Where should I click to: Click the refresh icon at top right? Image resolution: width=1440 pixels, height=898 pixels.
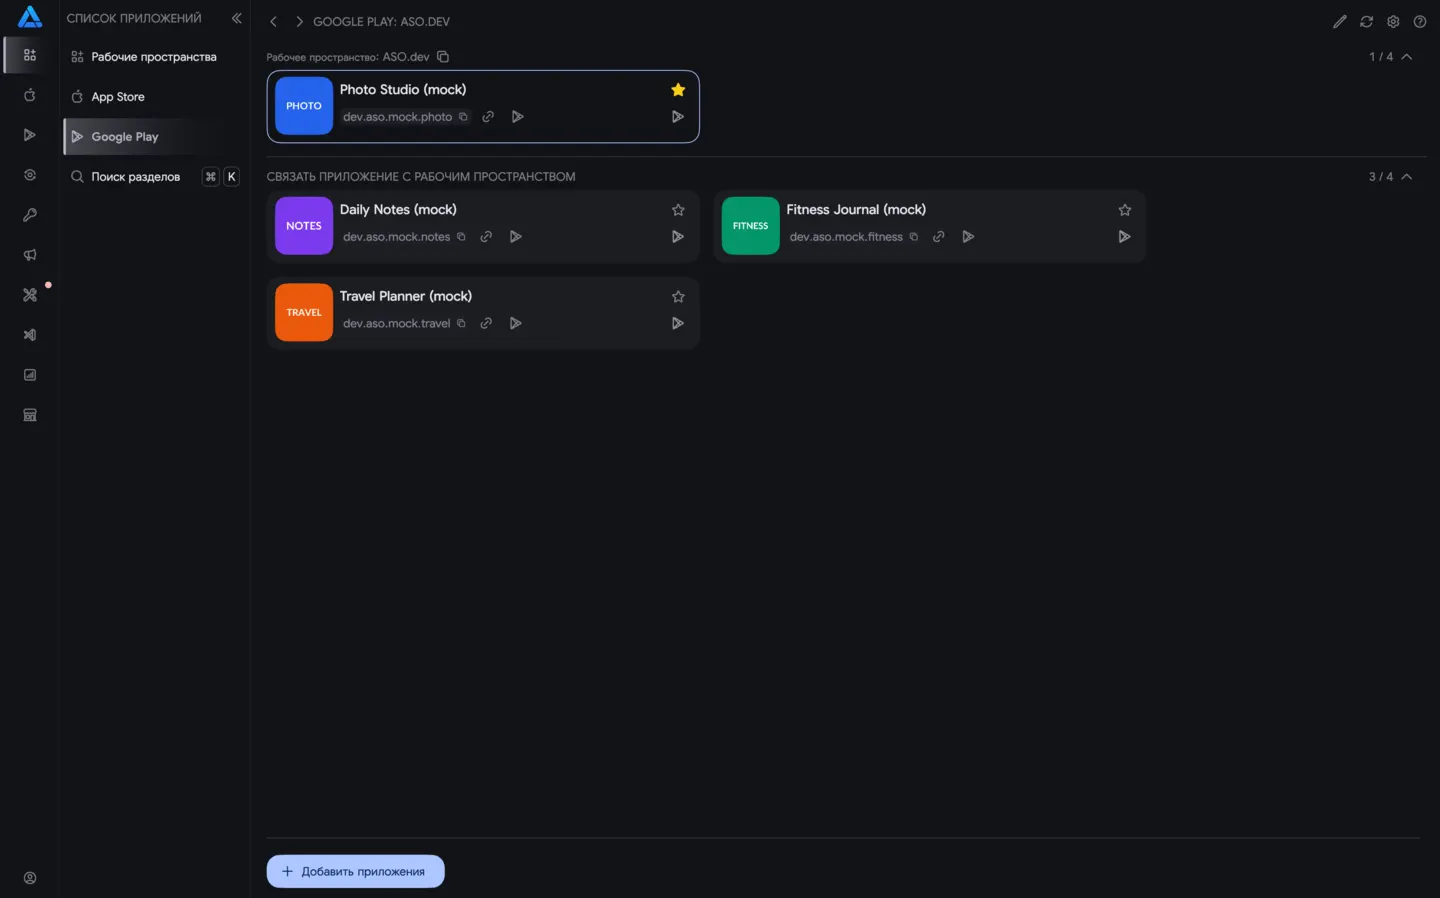pos(1366,21)
